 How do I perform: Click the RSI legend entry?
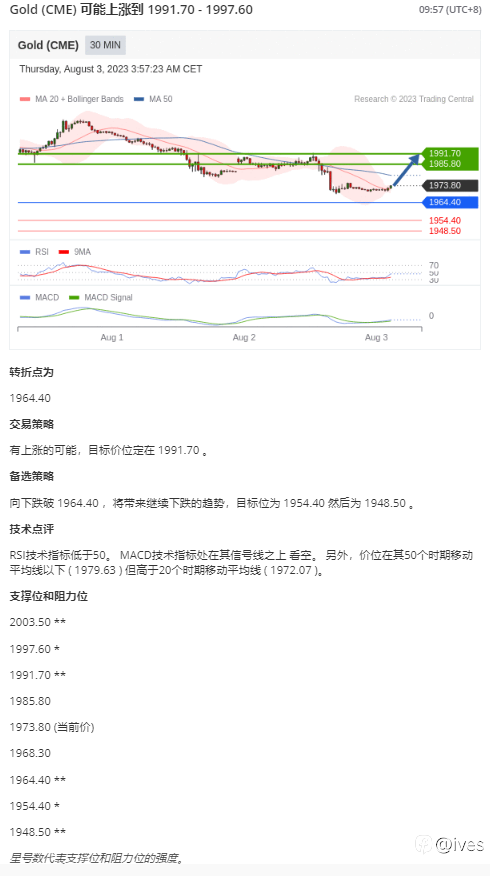coord(34,252)
